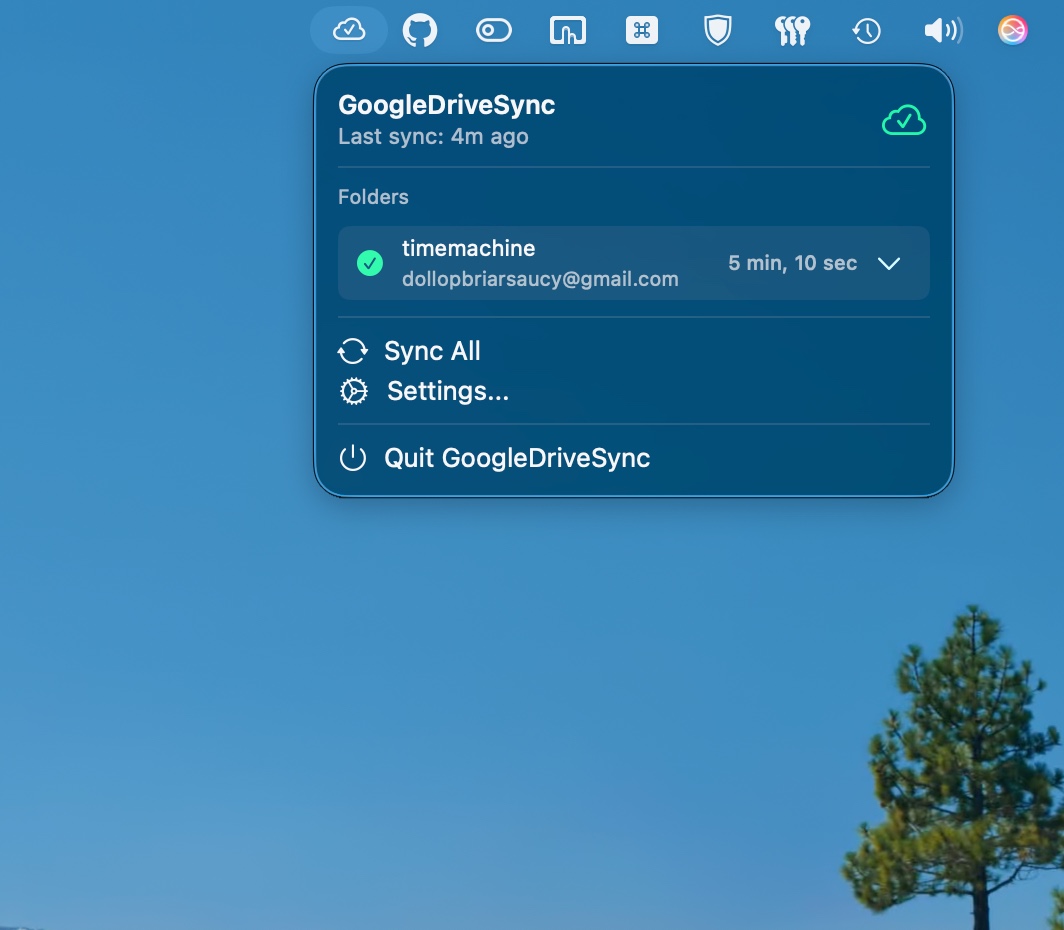Open the GoogleDriveSync menu bar icon
1064x930 pixels.
(350, 30)
